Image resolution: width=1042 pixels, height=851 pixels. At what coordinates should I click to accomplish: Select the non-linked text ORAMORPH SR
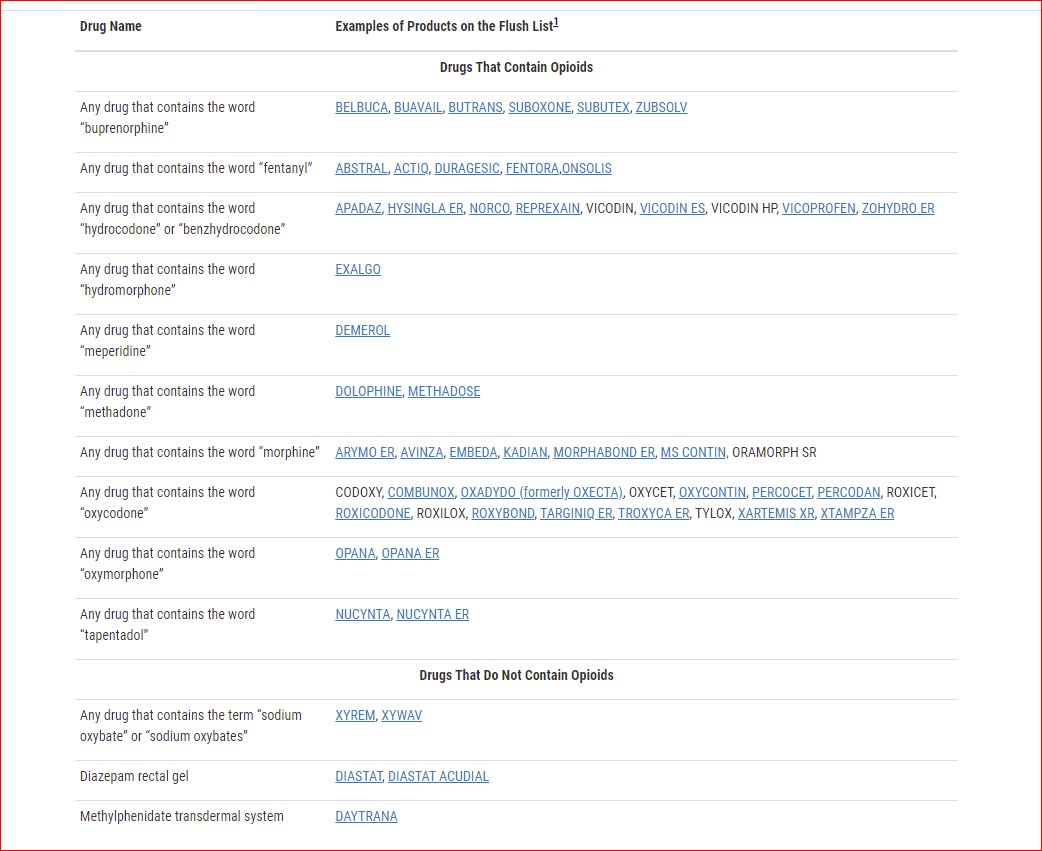click(774, 453)
